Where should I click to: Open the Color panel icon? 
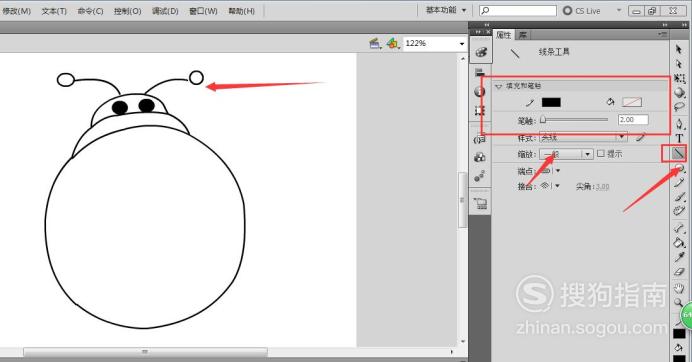(481, 52)
